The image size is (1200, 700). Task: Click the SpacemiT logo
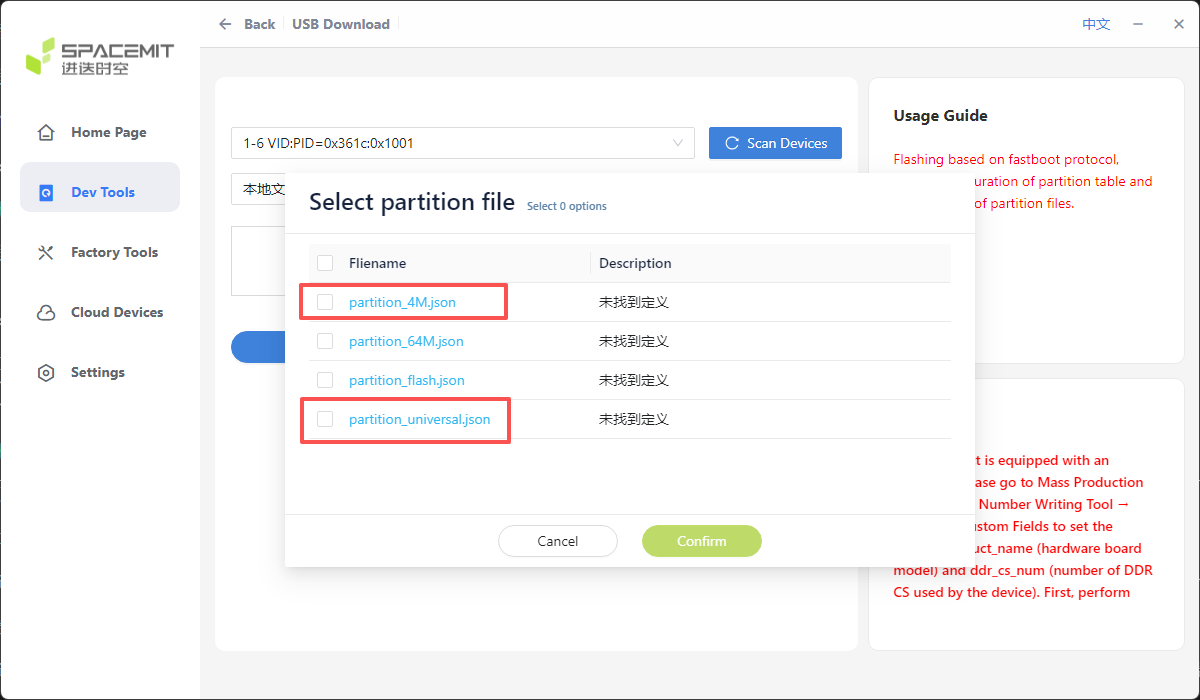[100, 56]
